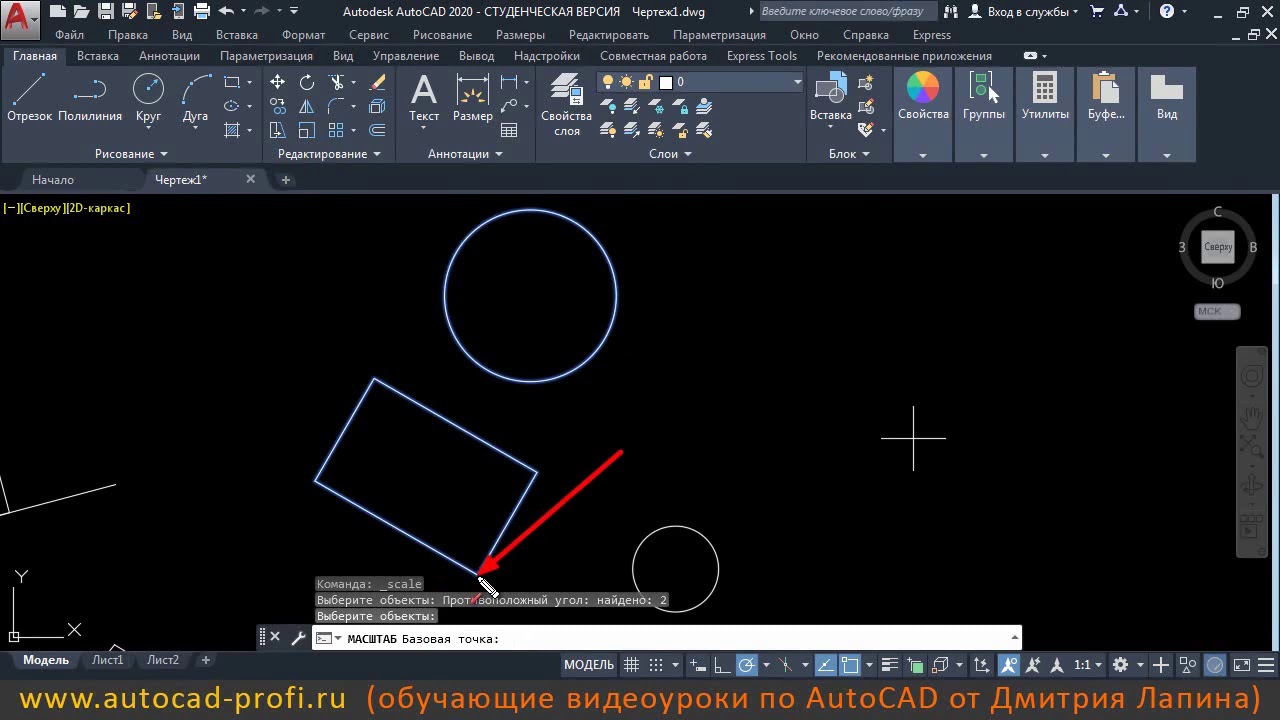The height and width of the screenshot is (720, 1280).
Task: Choose the Array tool icon
Action: (x=336, y=130)
